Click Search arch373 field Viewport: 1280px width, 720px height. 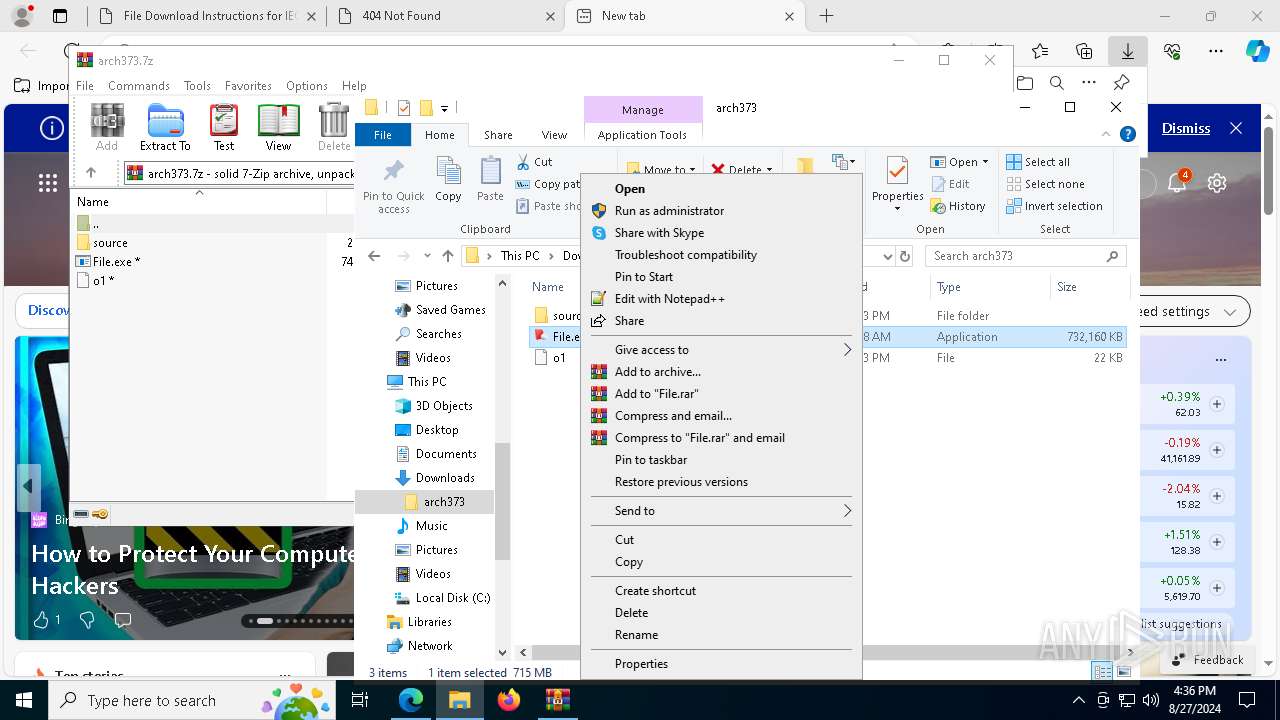(1026, 256)
